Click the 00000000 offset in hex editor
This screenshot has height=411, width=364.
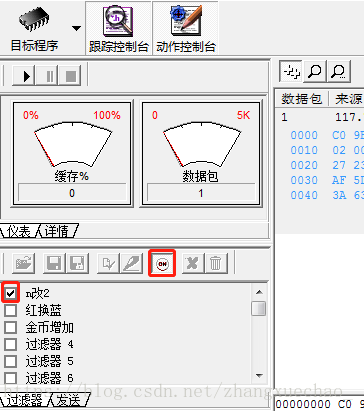(x=303, y=404)
